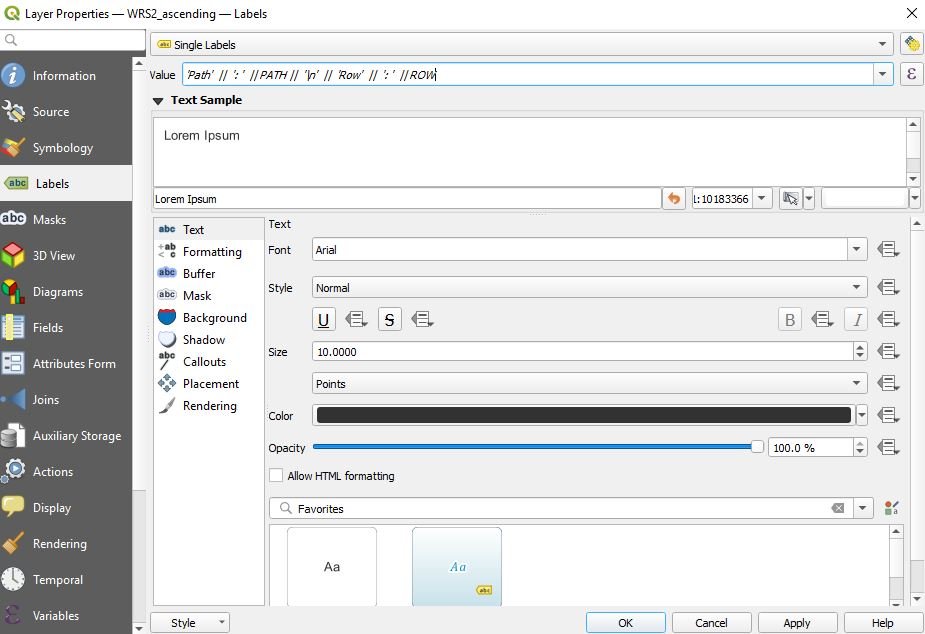The width and height of the screenshot is (925, 634).
Task: Click the Apply button
Action: pyautogui.click(x=796, y=622)
